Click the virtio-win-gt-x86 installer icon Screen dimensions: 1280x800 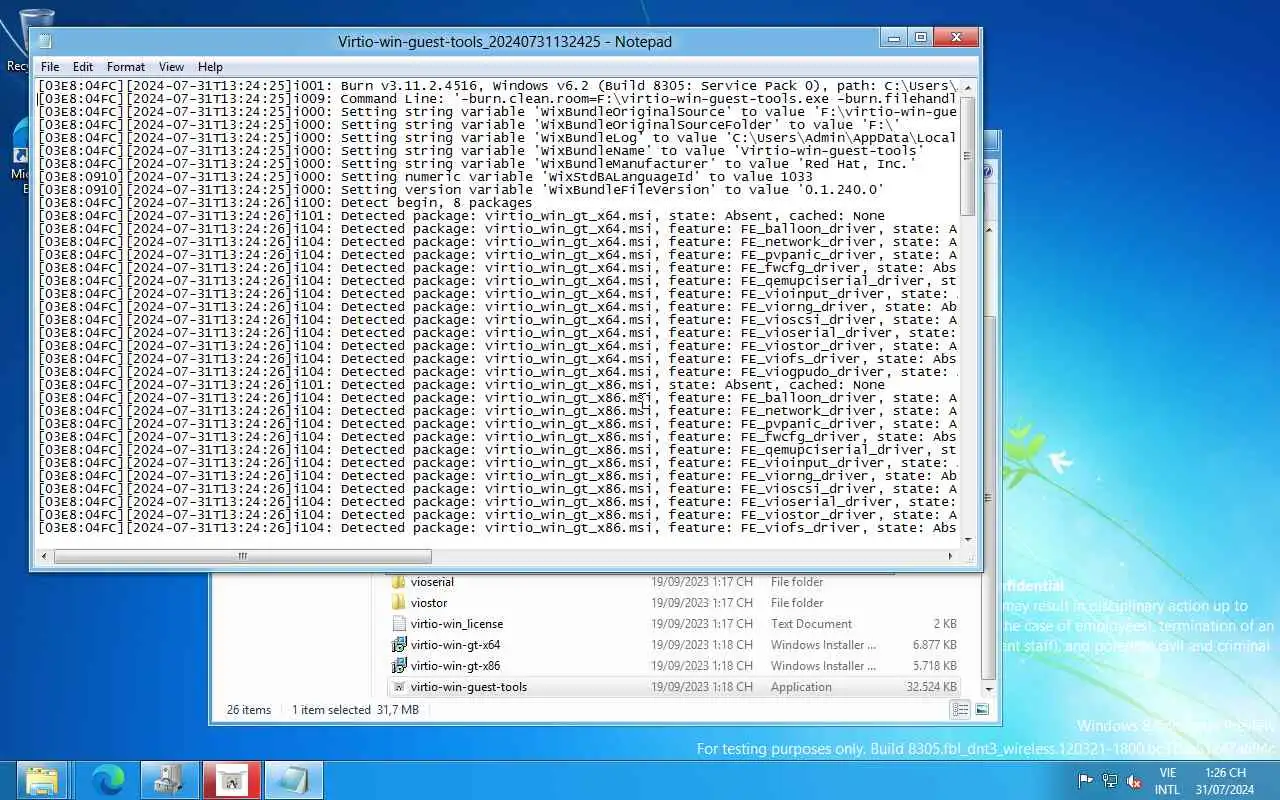click(x=399, y=666)
